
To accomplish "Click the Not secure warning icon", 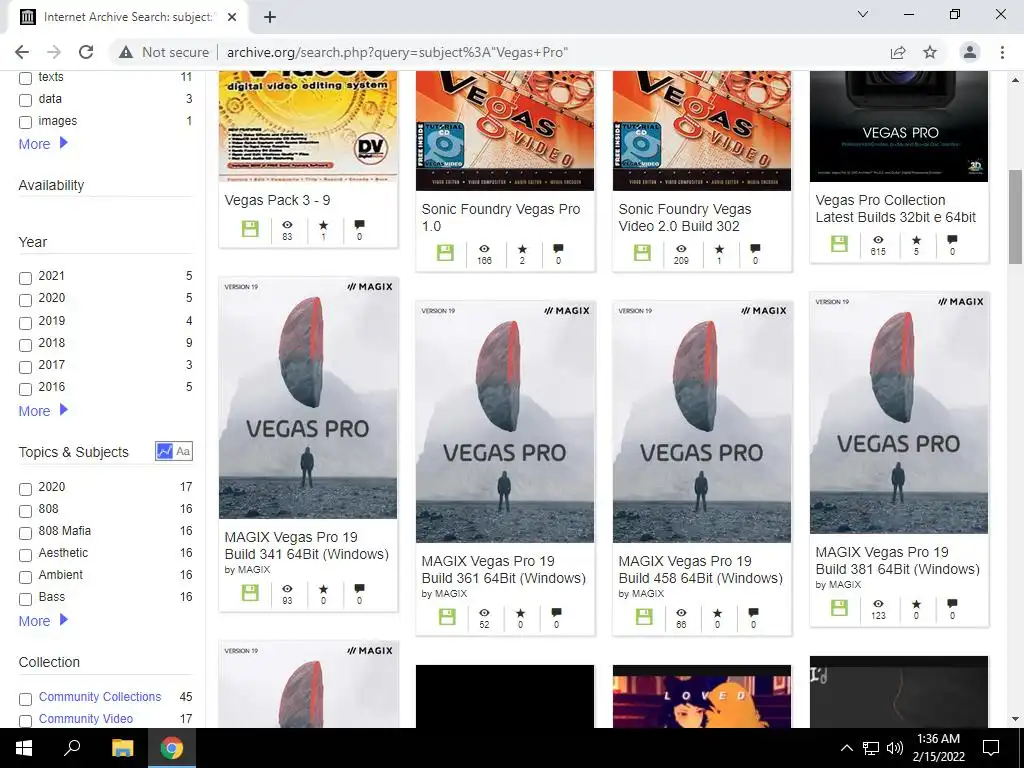I will (126, 52).
